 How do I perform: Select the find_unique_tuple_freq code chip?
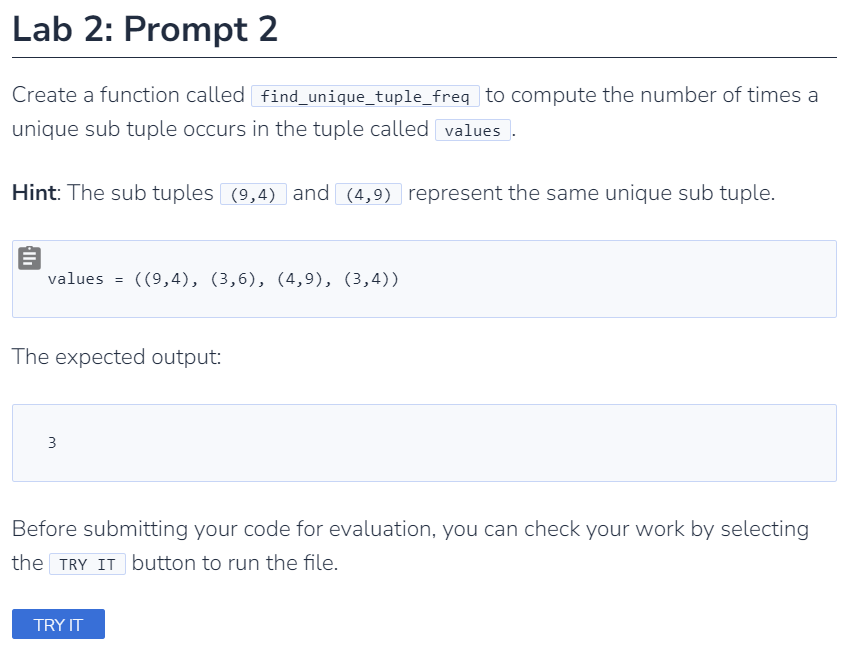[365, 96]
